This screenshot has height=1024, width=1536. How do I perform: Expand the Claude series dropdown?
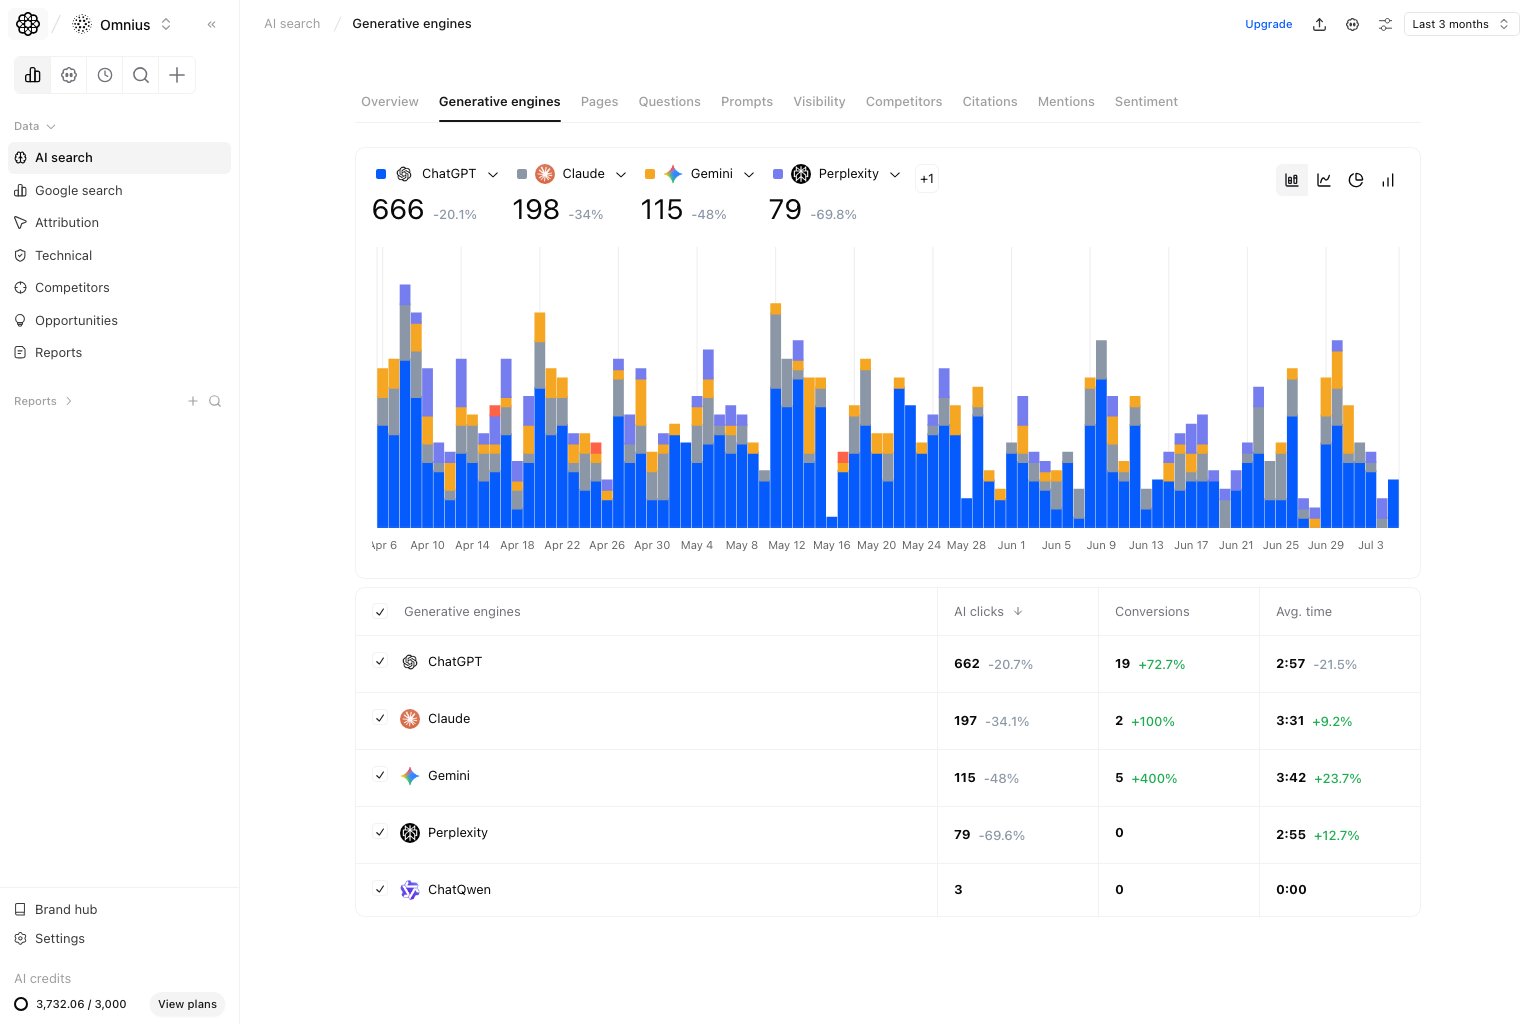(x=621, y=174)
